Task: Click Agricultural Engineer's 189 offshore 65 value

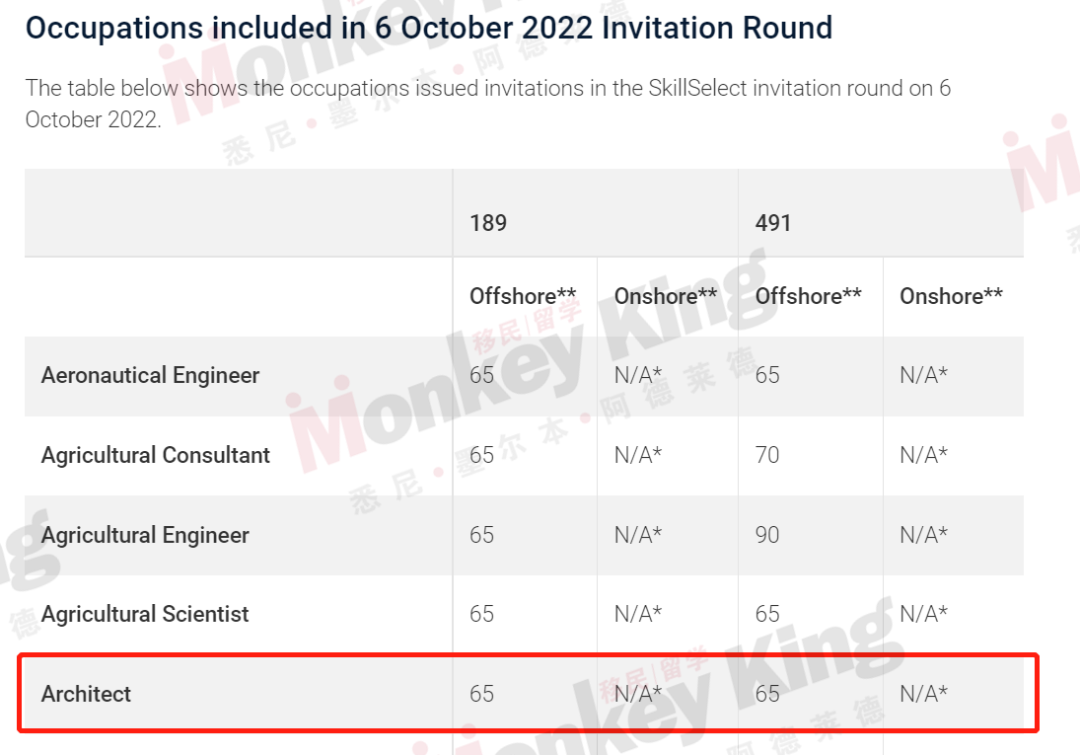Action: point(481,535)
